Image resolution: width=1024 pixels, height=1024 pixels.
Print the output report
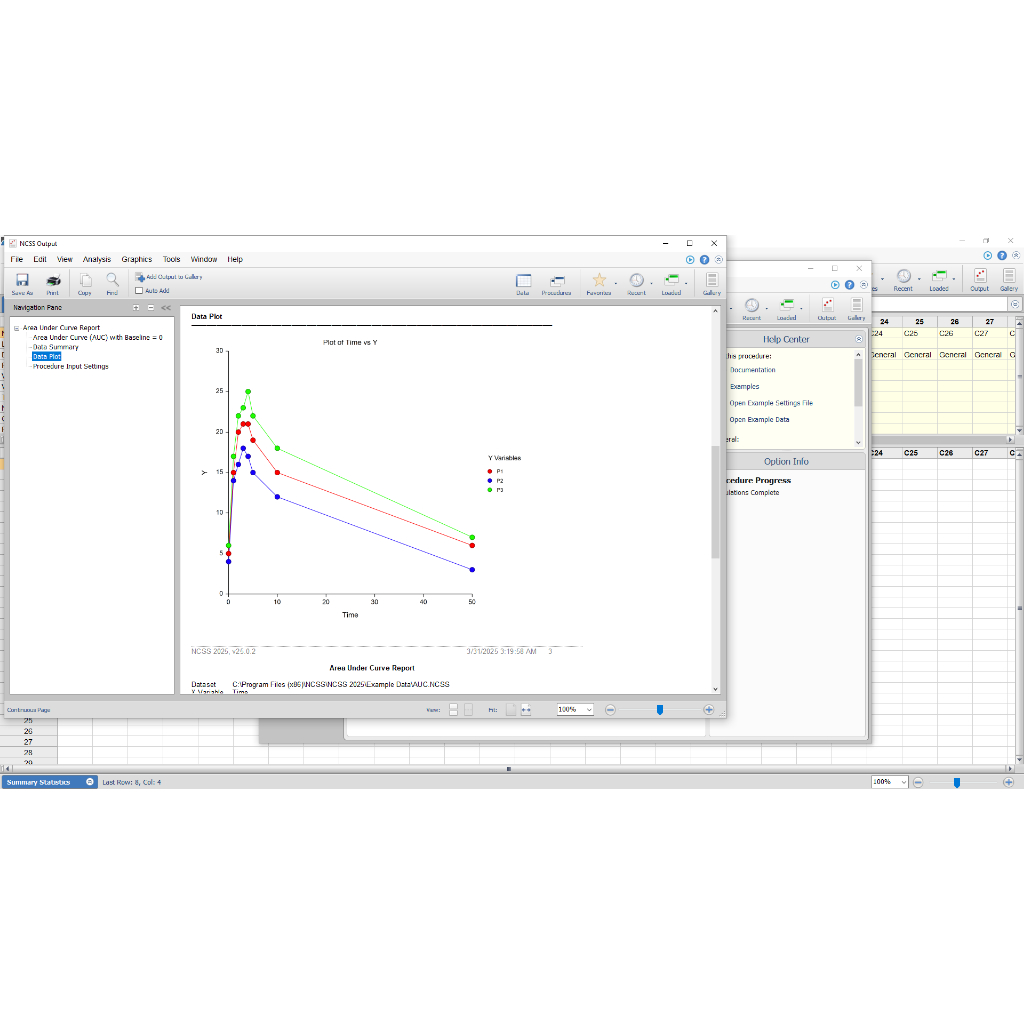point(53,282)
